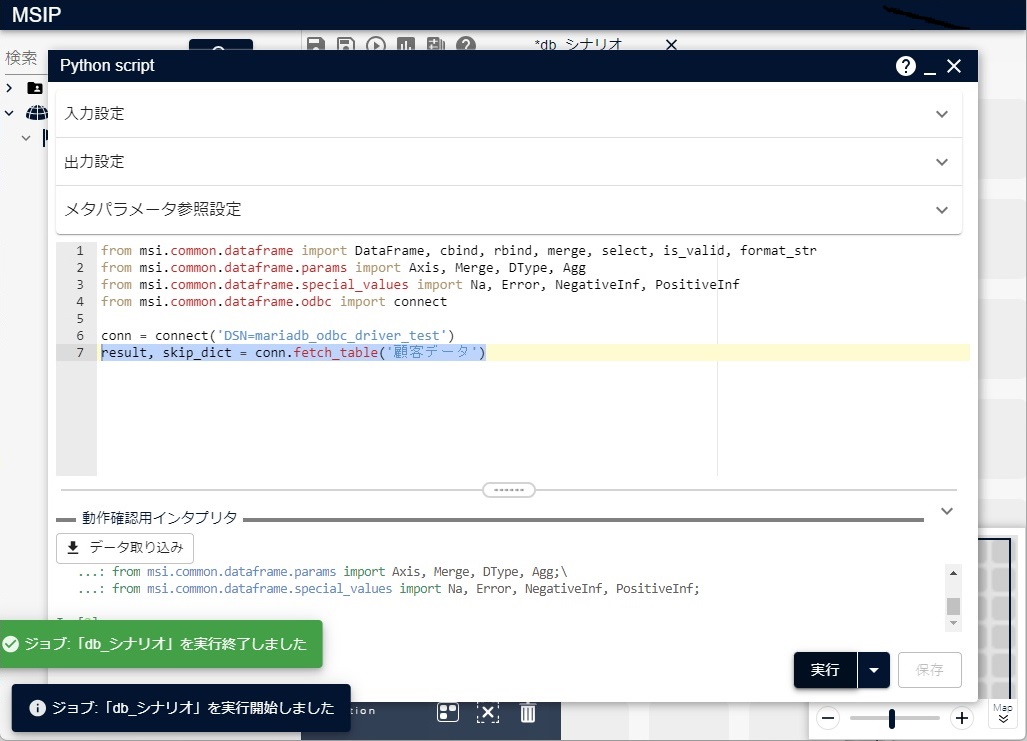Click code line 6 in the editor

[278, 335]
